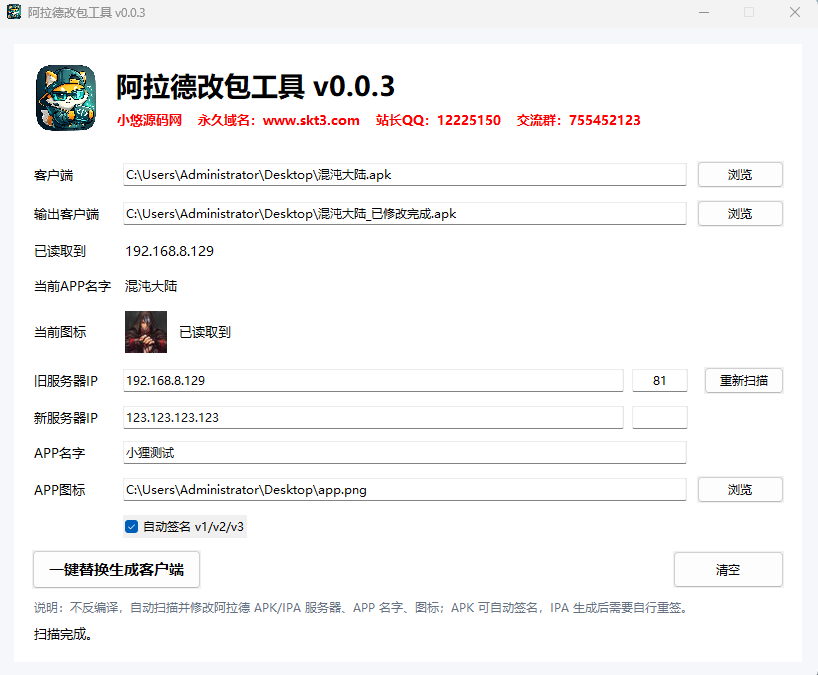Viewport: 818px width, 675px height.
Task: Focus the 客户端 file path field
Action: (x=405, y=175)
